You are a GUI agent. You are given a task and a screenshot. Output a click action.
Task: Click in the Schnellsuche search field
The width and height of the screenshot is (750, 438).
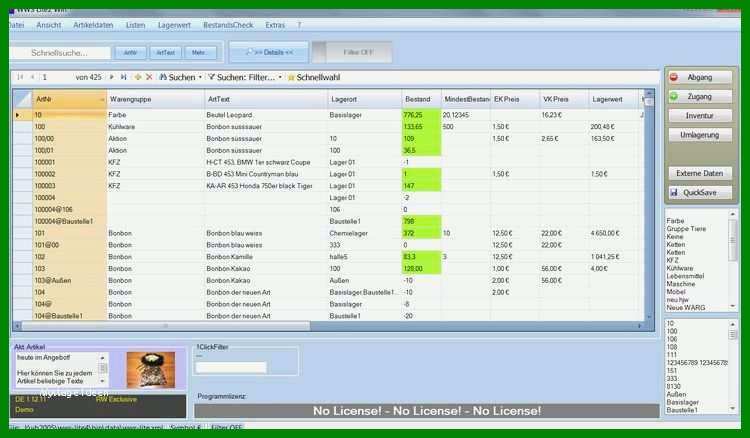(x=60, y=53)
